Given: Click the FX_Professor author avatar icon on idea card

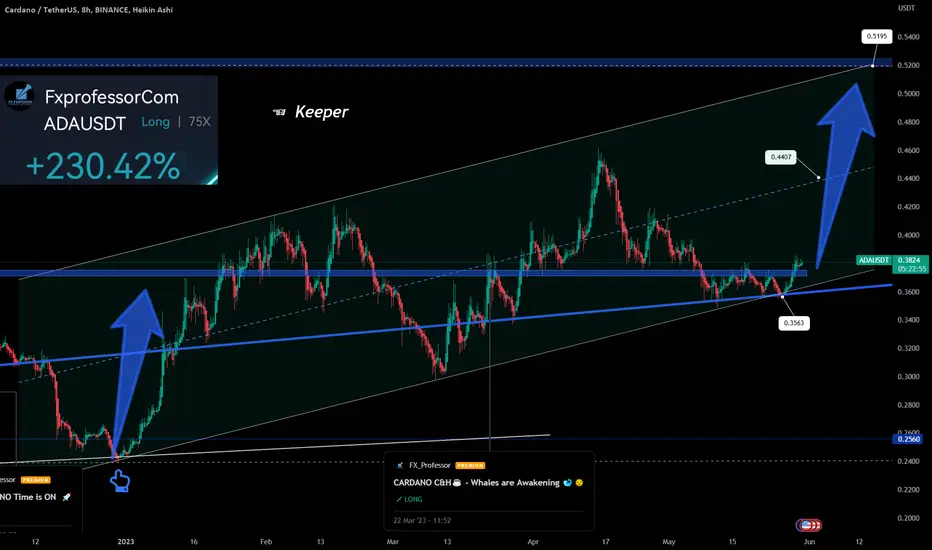Looking at the screenshot, I should pyautogui.click(x=399, y=466).
